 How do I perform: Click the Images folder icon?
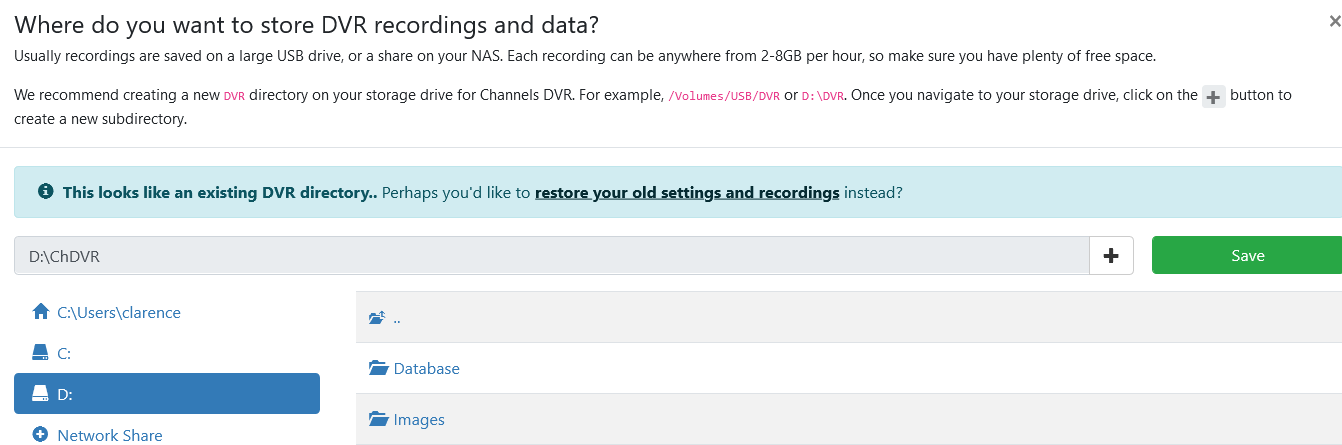point(378,420)
